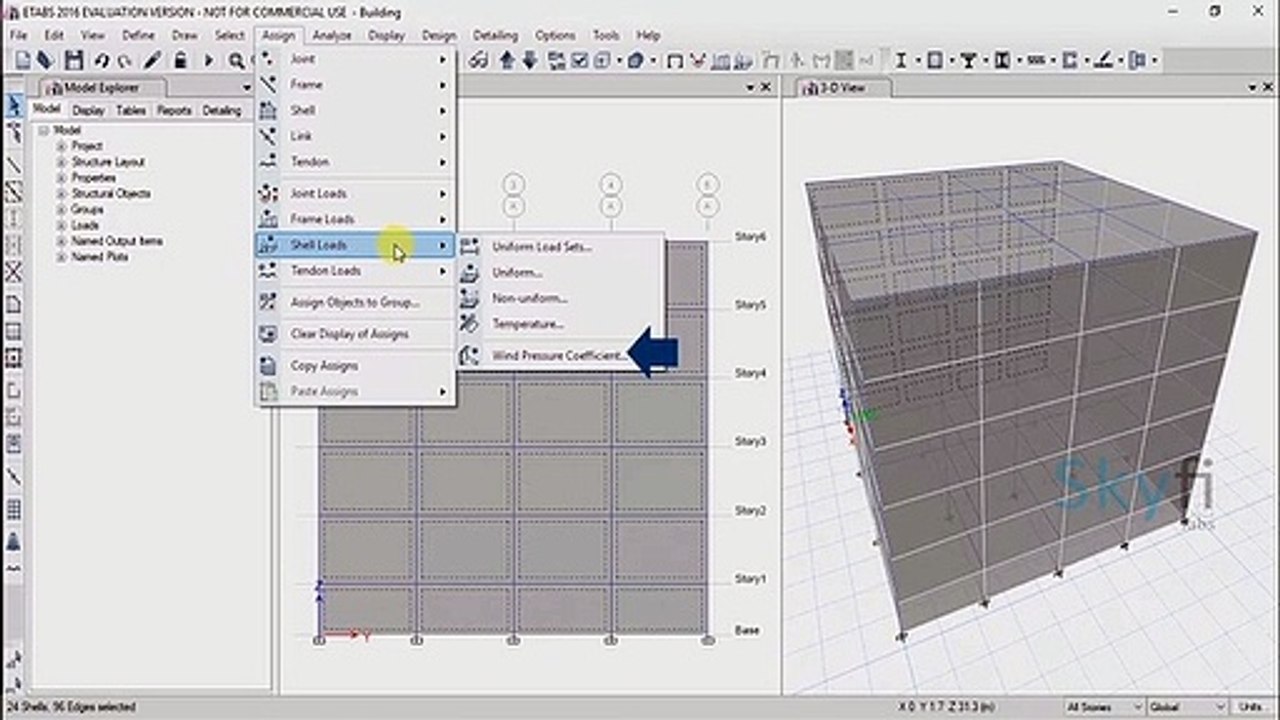Click the Undo arrow toolbar icon

point(101,61)
